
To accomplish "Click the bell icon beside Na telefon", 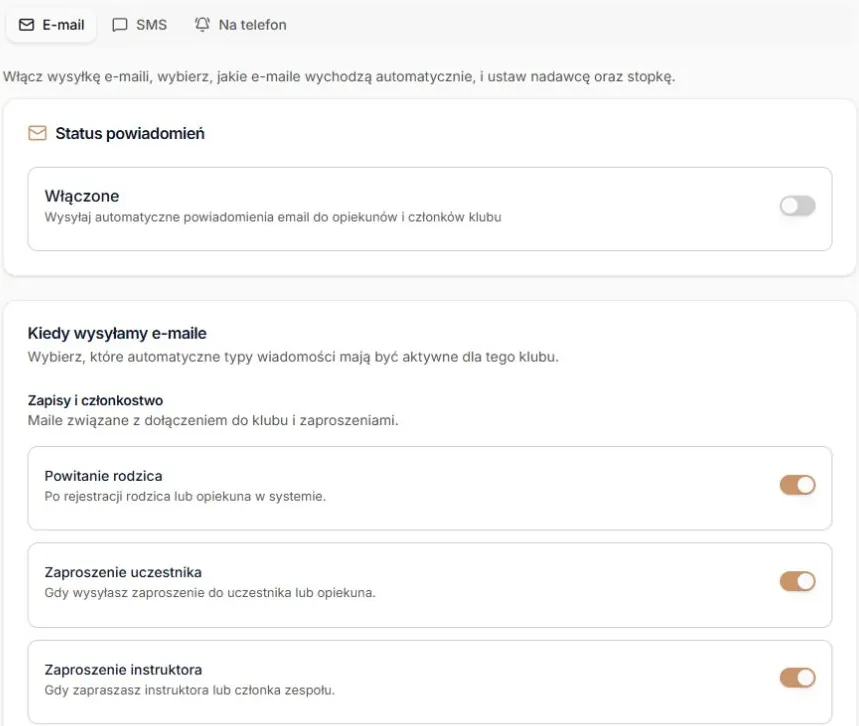I will 202,25.
